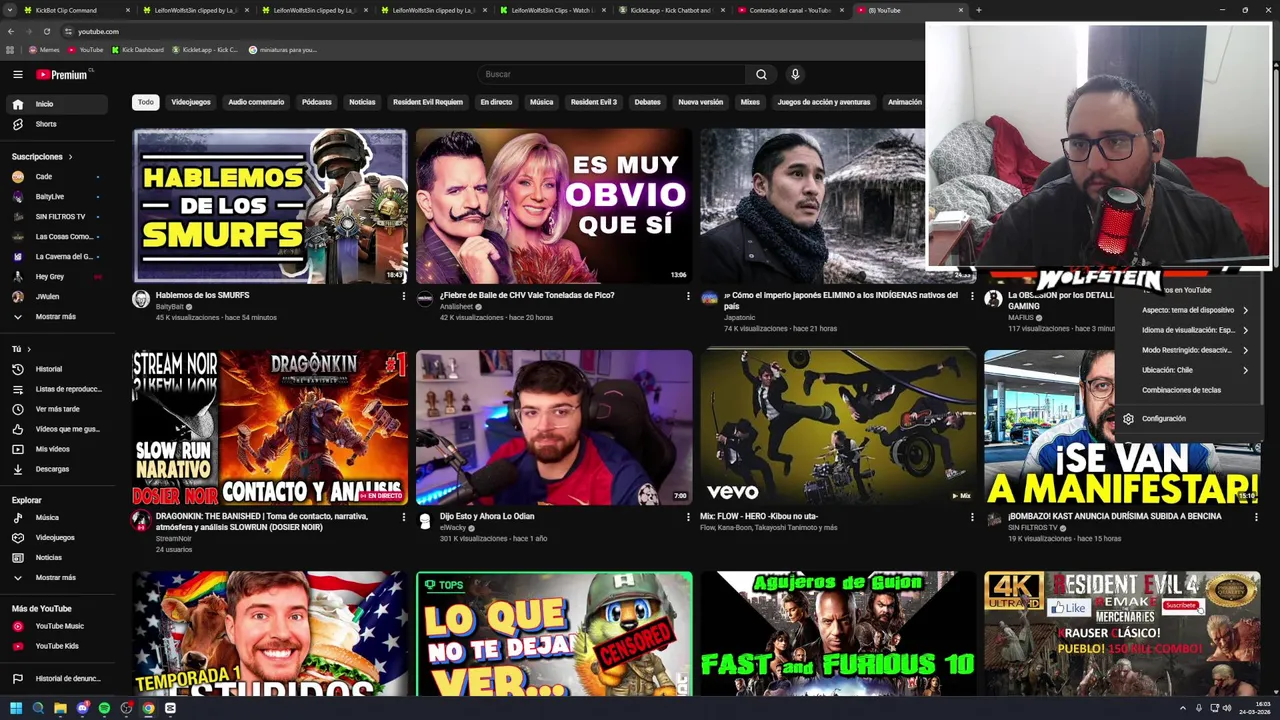
Task: Select the Todo filter chip
Action: (x=146, y=102)
